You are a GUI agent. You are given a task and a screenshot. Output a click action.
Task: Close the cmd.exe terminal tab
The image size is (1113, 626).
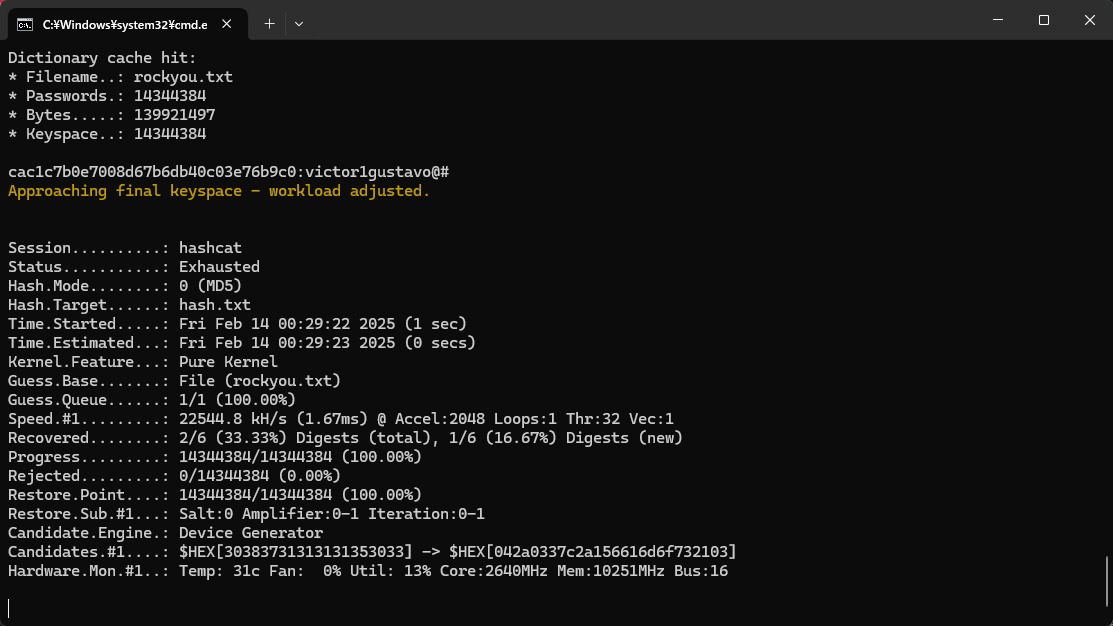[x=230, y=23]
